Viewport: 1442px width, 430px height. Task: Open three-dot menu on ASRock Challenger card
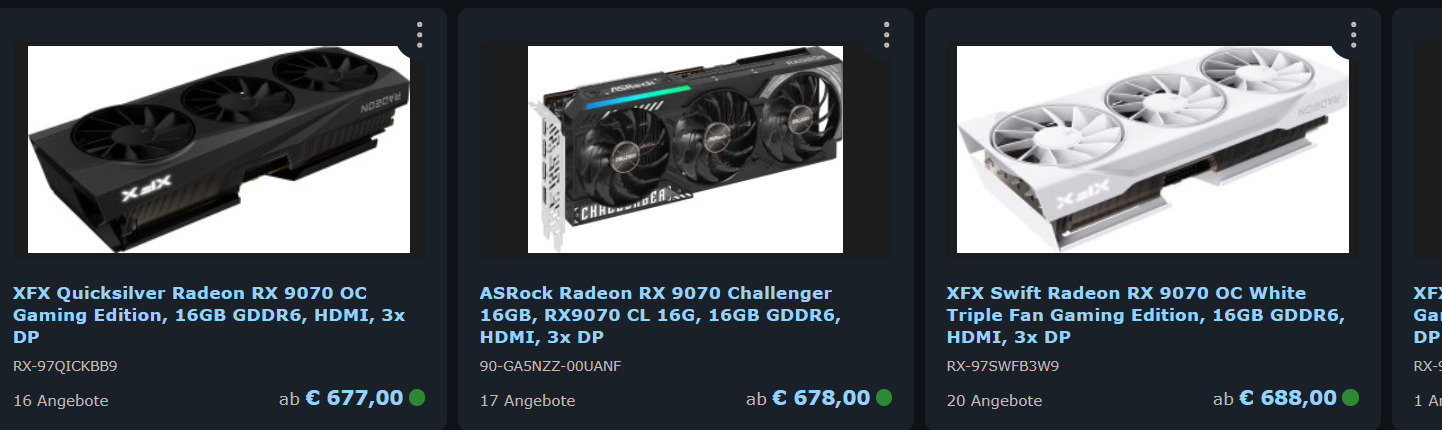pos(887,35)
